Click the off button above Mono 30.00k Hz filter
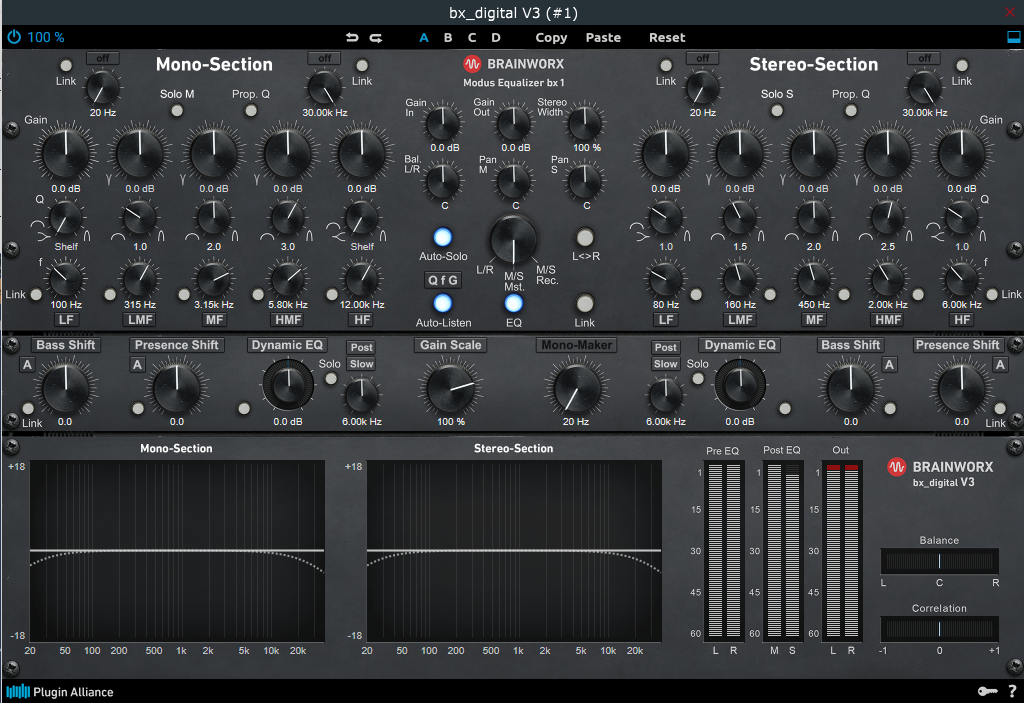 coord(325,58)
